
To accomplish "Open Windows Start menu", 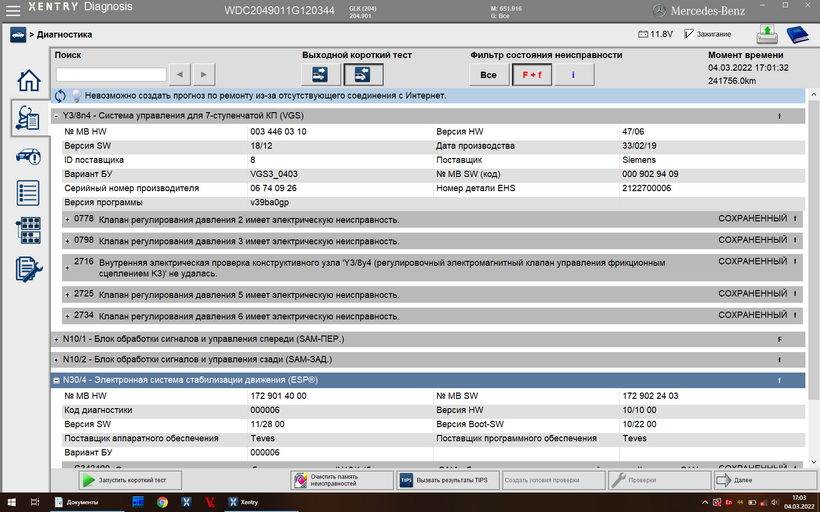I will coord(11,502).
